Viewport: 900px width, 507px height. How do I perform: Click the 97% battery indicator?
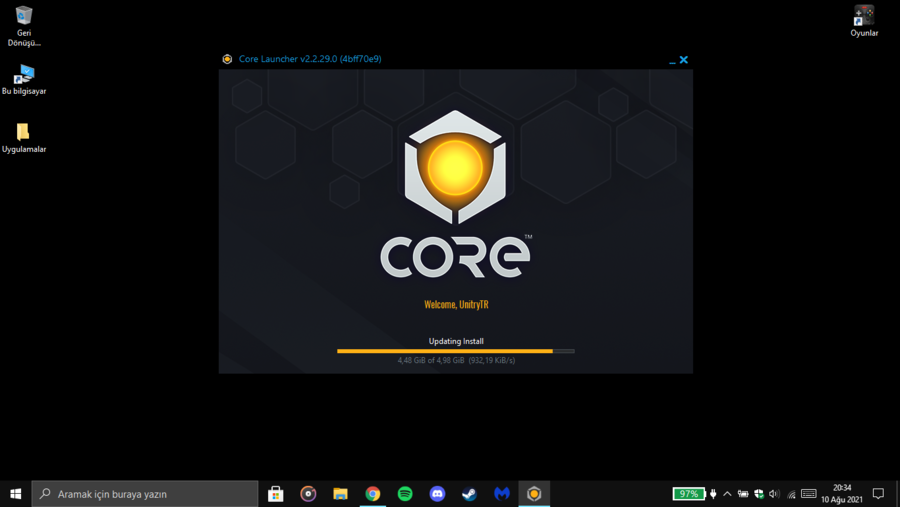689,494
